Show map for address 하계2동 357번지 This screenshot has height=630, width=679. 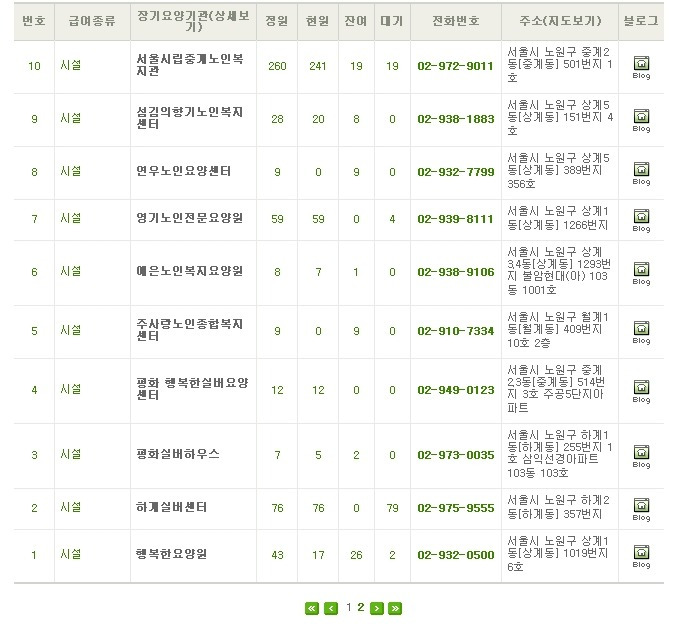coord(559,507)
